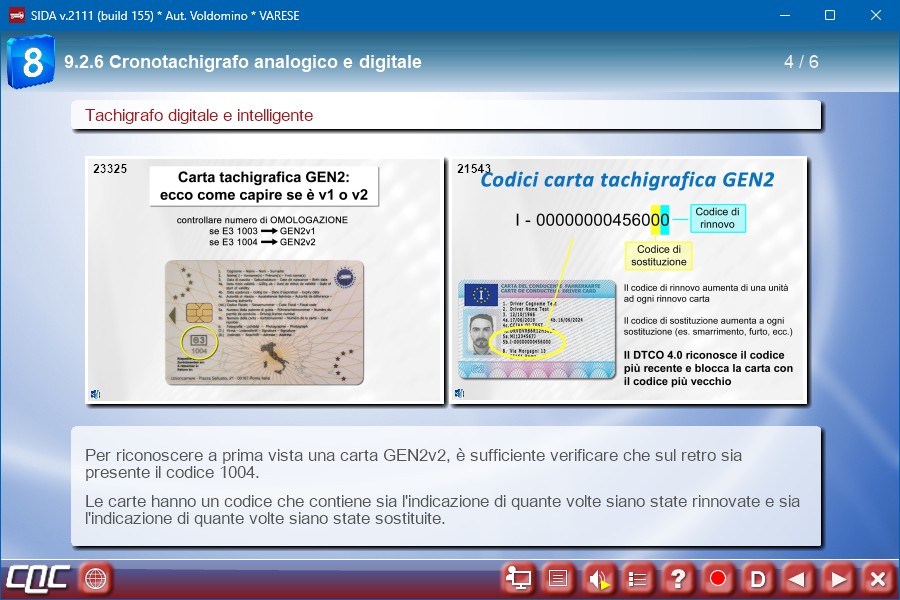Enlarge the Carta tachigrafica GEN2 image 23325
This screenshot has height=600, width=900.
click(264, 280)
